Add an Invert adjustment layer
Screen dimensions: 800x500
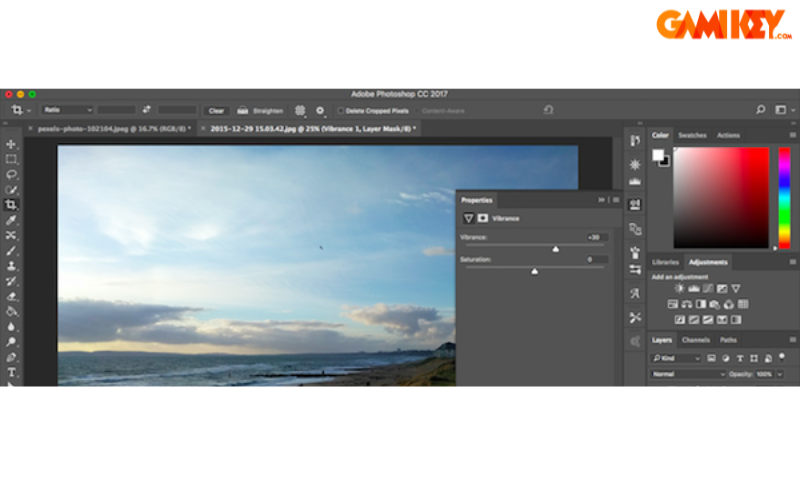pyautogui.click(x=680, y=320)
